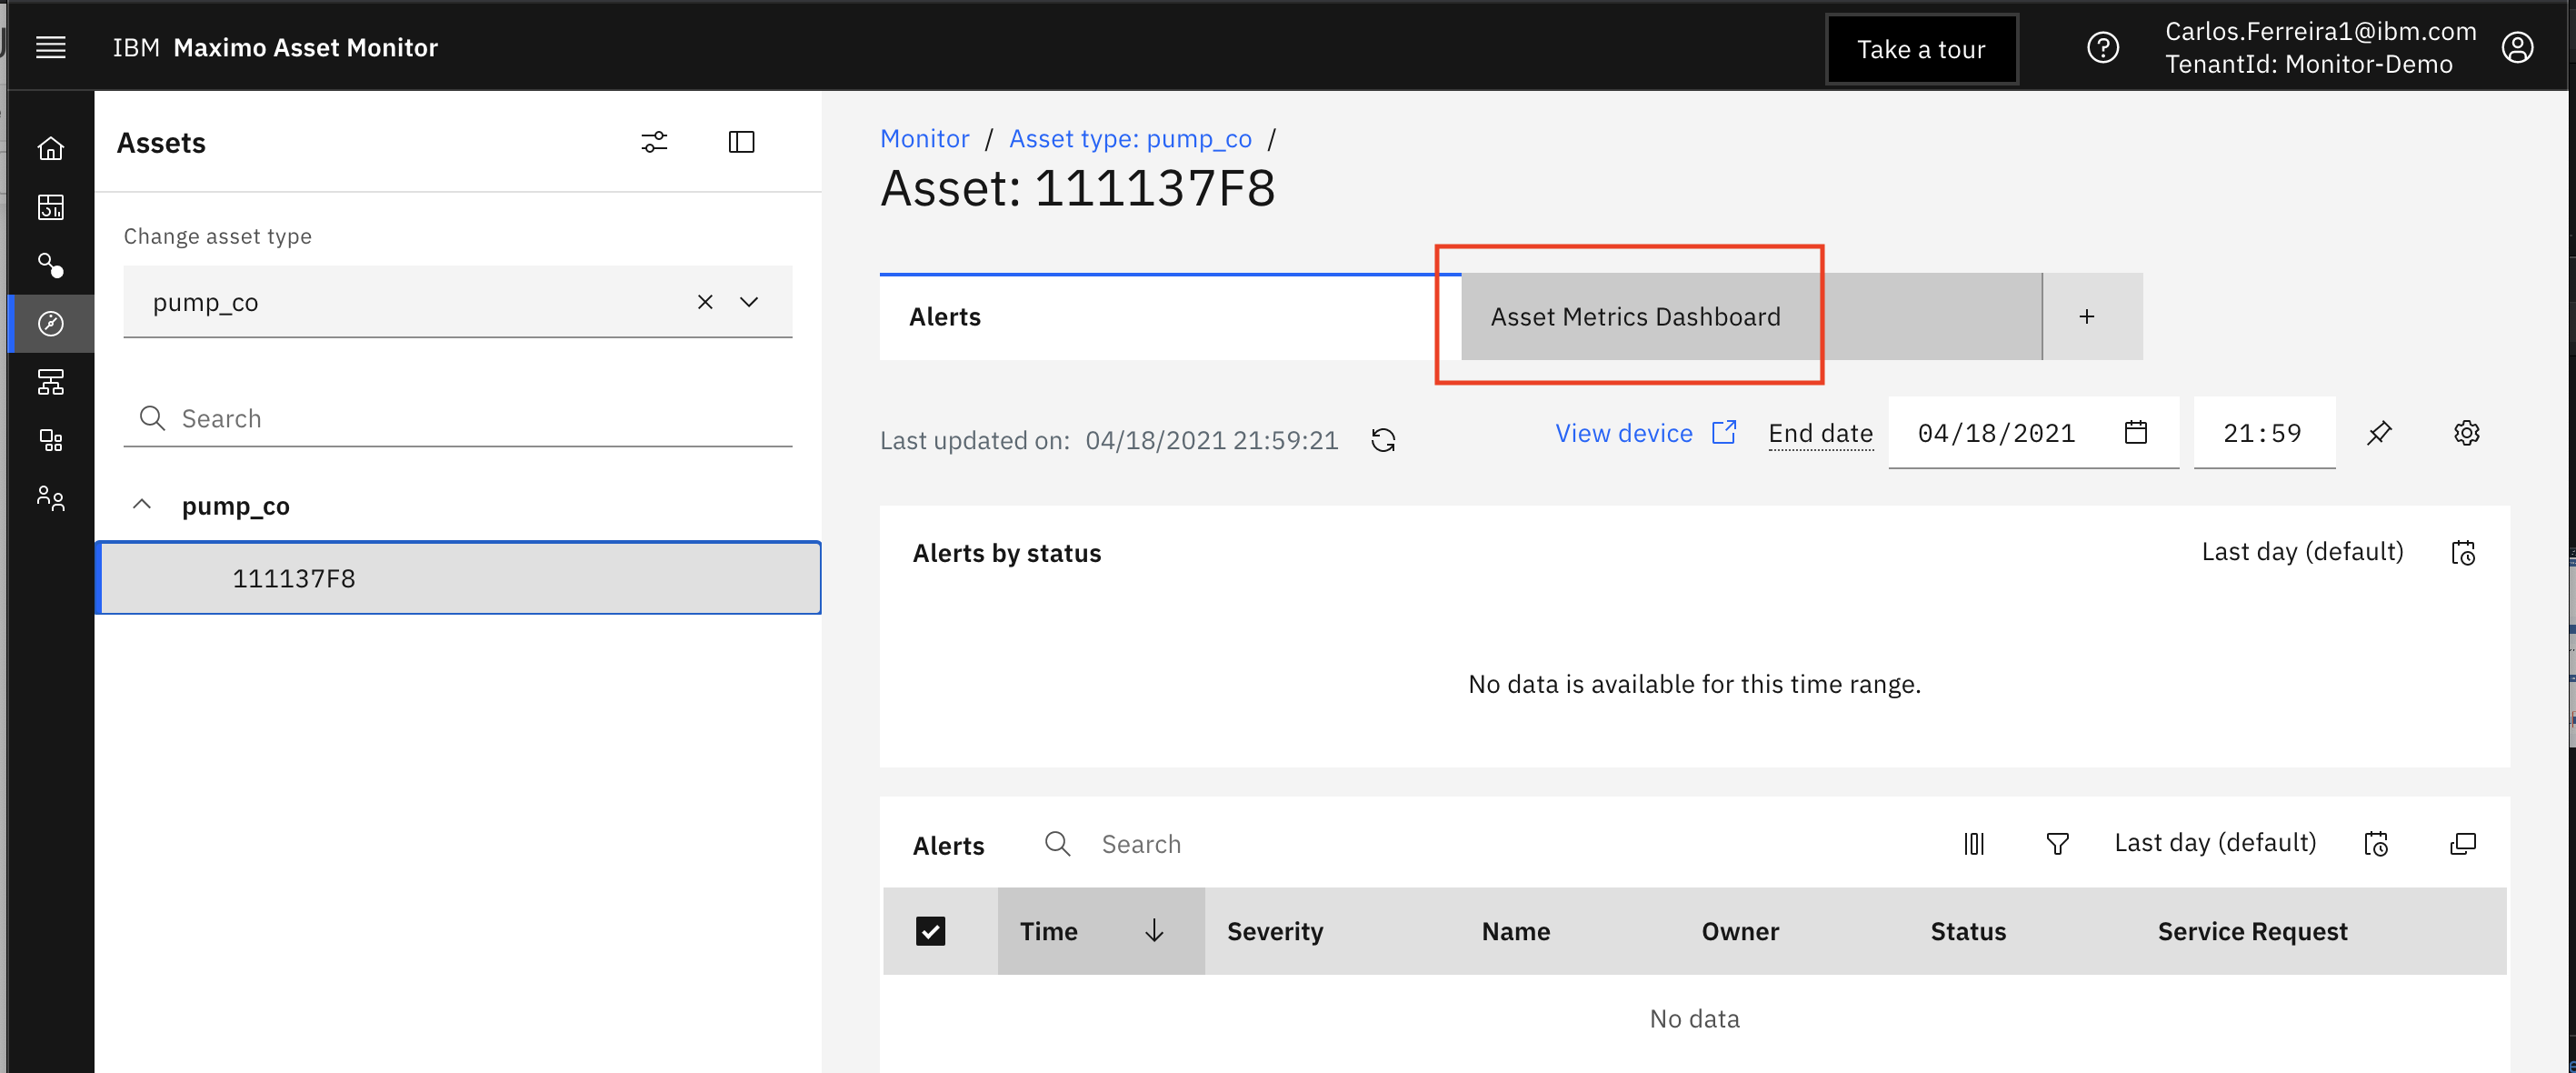The height and width of the screenshot is (1073, 2576).
Task: Change Alerts by status time range icon
Action: tap(2462, 552)
